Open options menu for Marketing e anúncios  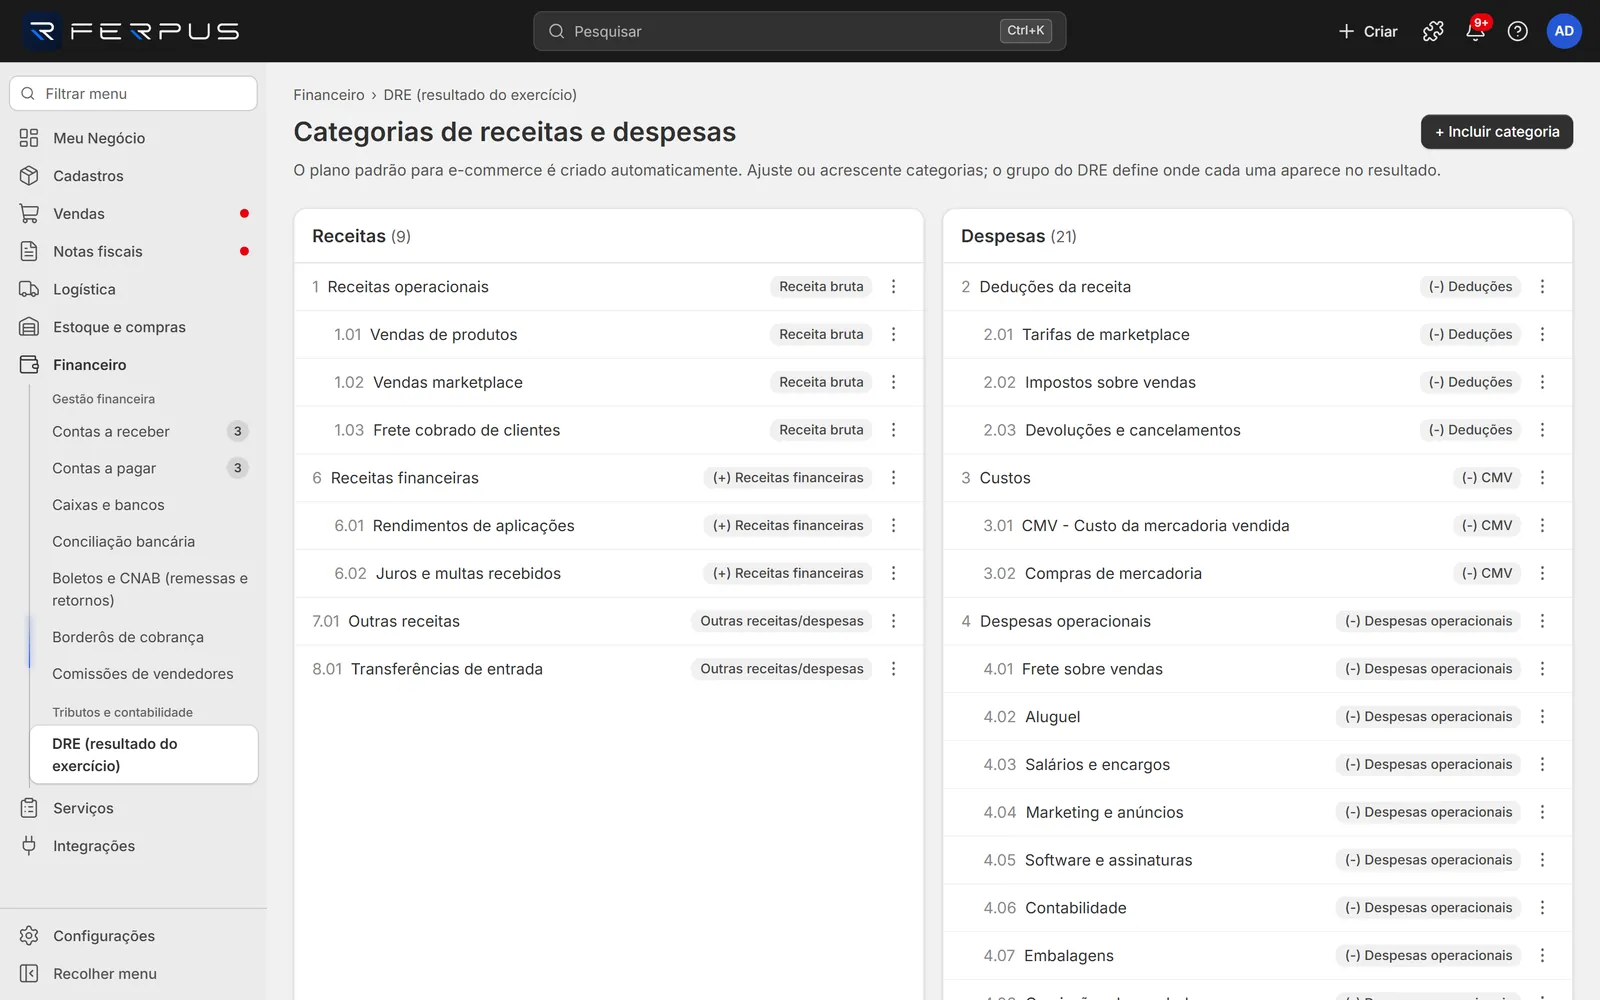click(x=1543, y=812)
